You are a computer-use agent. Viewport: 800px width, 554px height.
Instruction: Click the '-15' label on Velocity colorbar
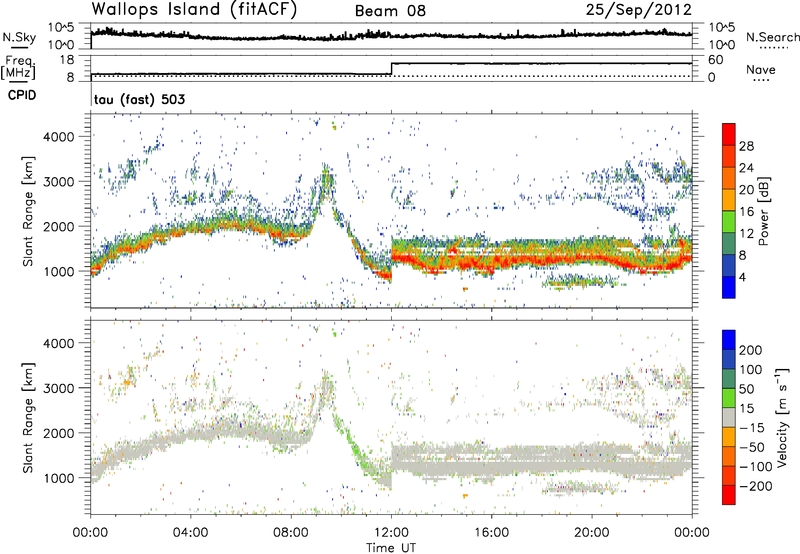pos(753,428)
